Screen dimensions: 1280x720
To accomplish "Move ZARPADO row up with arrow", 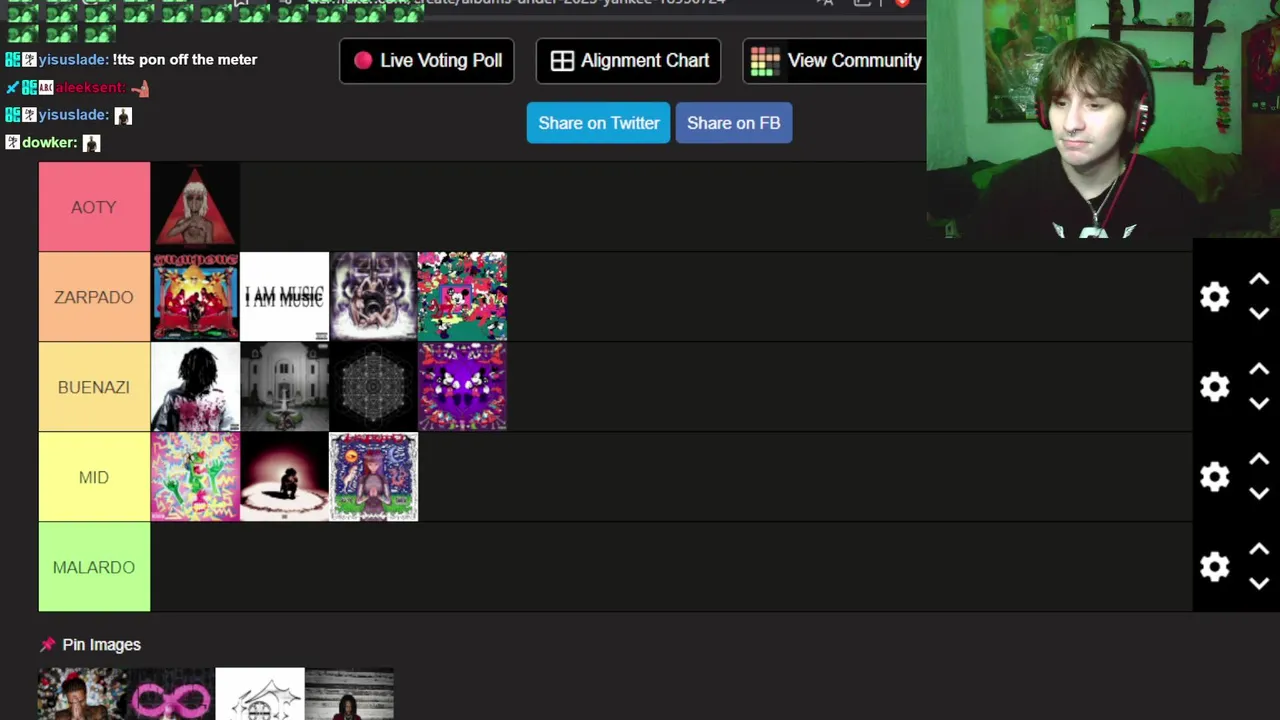I will 1259,280.
